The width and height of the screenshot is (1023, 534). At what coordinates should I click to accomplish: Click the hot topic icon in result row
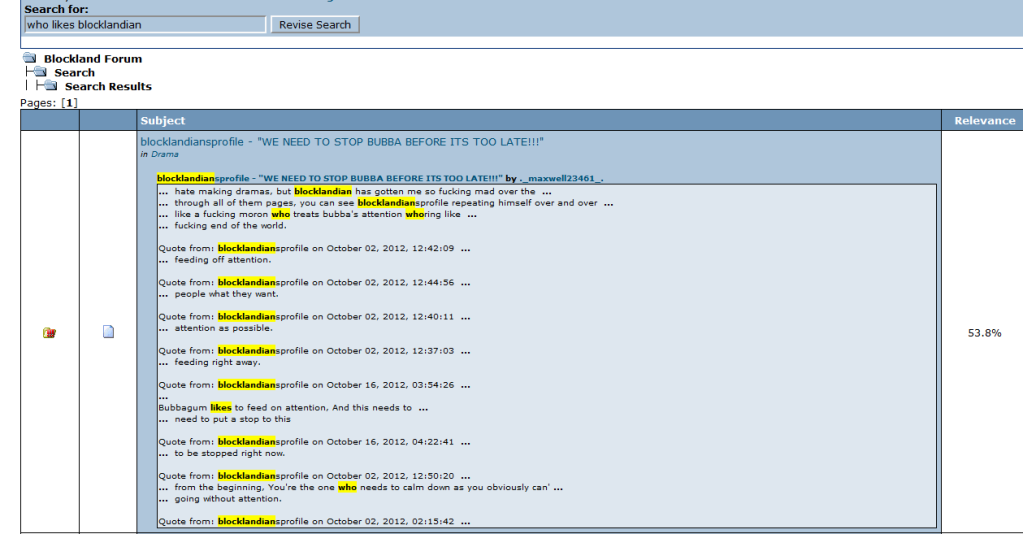pyautogui.click(x=48, y=333)
